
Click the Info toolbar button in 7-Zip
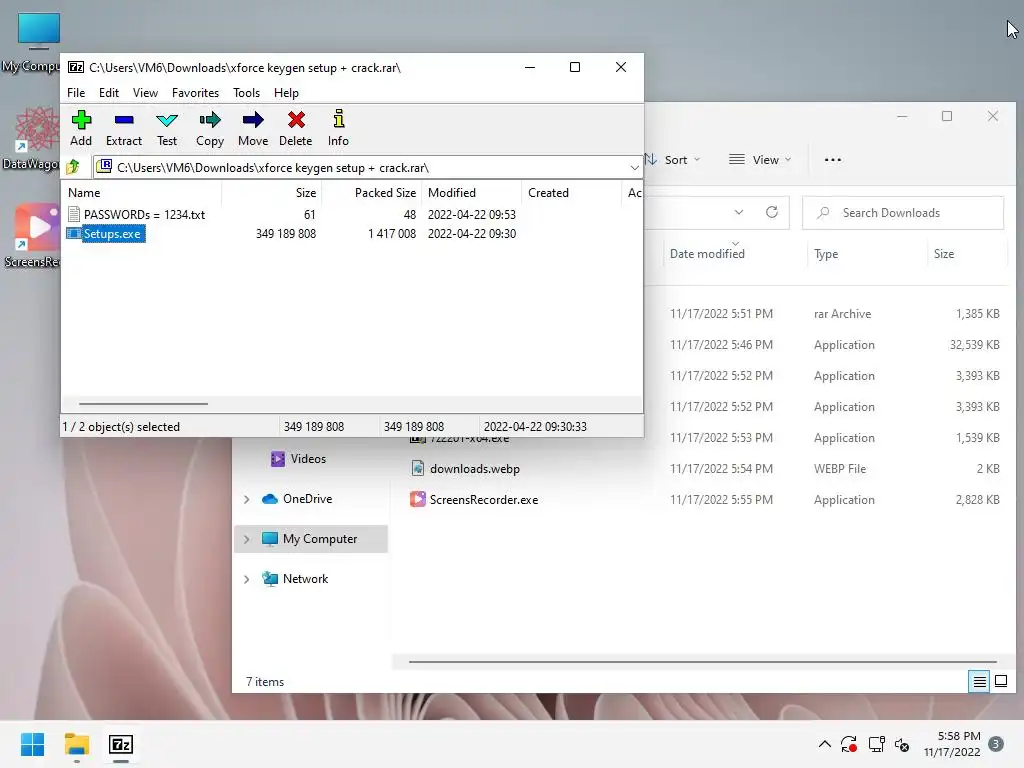point(338,128)
